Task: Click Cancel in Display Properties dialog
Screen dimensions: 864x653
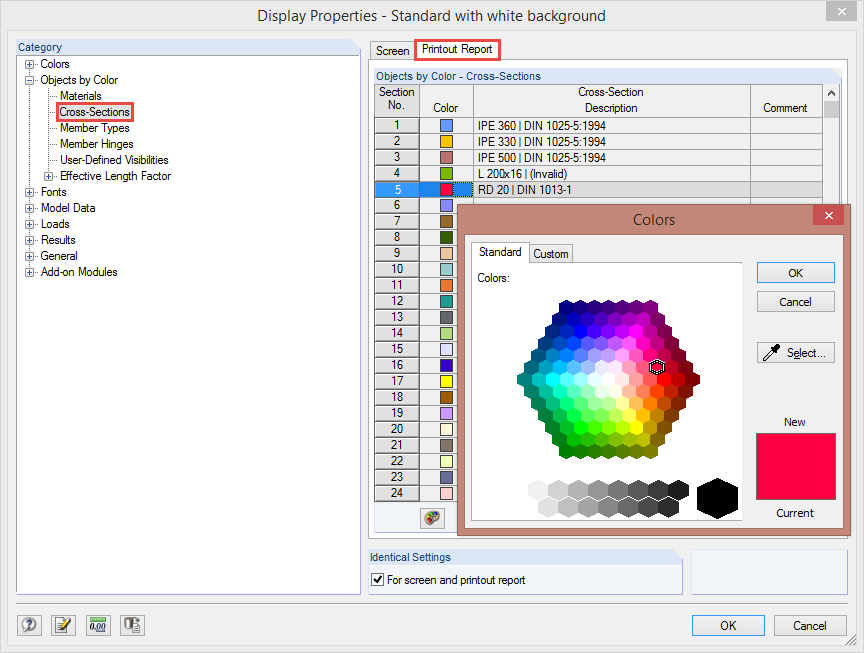Action: [x=809, y=625]
